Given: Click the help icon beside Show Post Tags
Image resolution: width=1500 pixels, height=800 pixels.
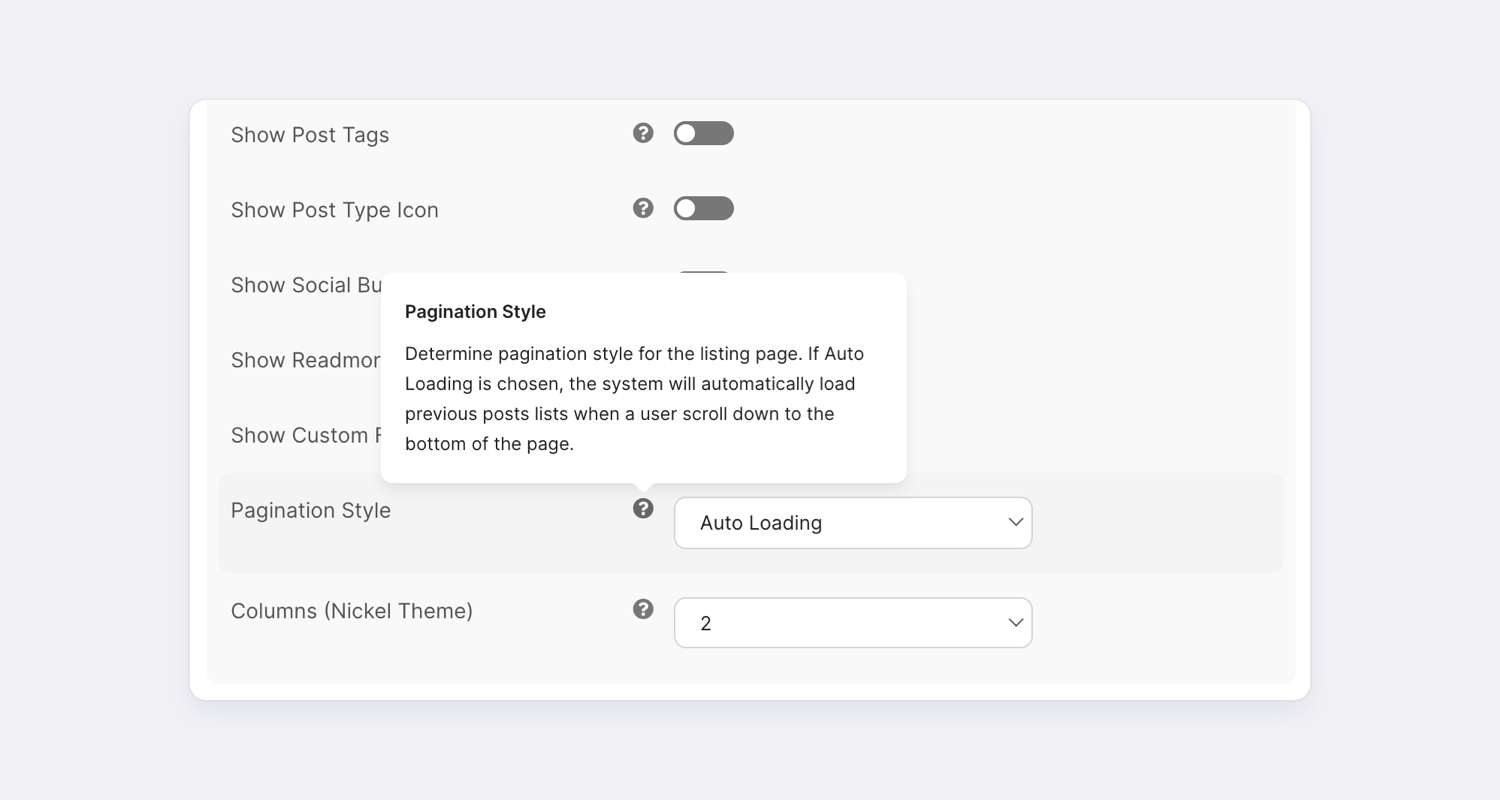Looking at the screenshot, I should click(x=643, y=132).
